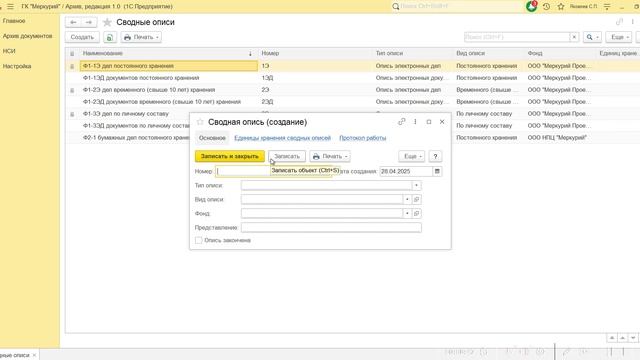
Task: Expand the Вид описи dropdown arrow
Action: click(407, 200)
